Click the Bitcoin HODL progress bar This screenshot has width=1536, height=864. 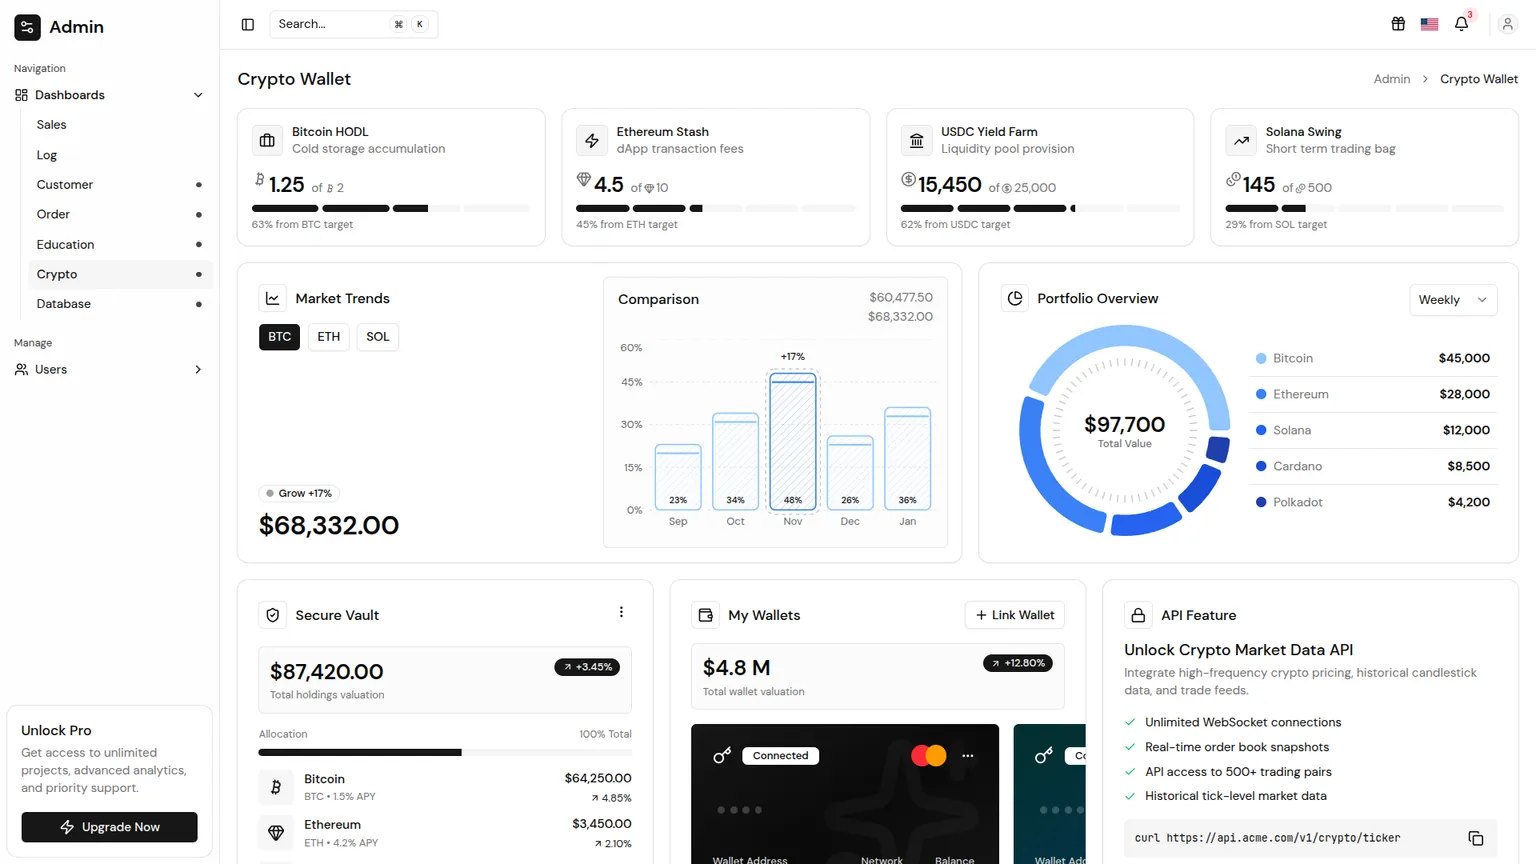click(x=391, y=208)
